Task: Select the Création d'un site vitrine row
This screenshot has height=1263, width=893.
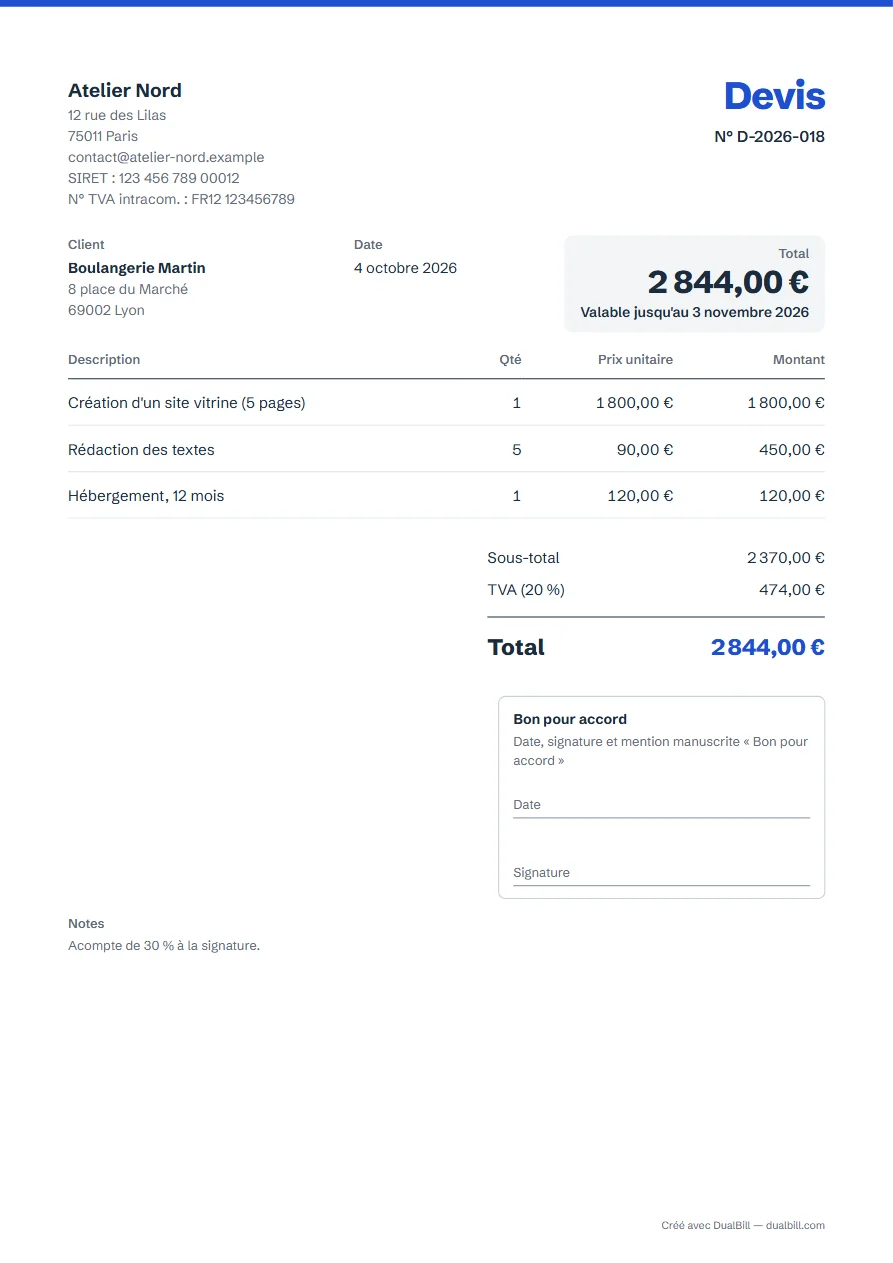Action: tap(446, 403)
